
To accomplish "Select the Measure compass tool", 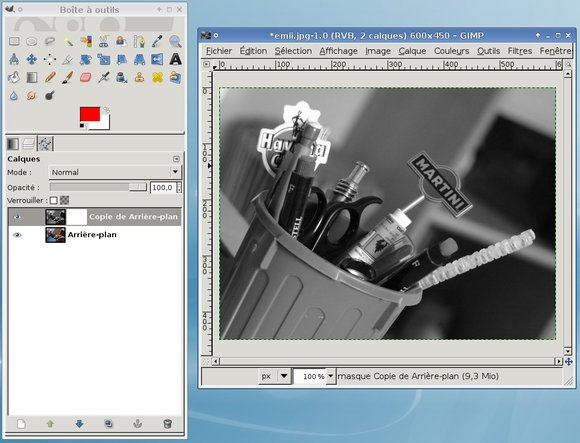I will 14,59.
